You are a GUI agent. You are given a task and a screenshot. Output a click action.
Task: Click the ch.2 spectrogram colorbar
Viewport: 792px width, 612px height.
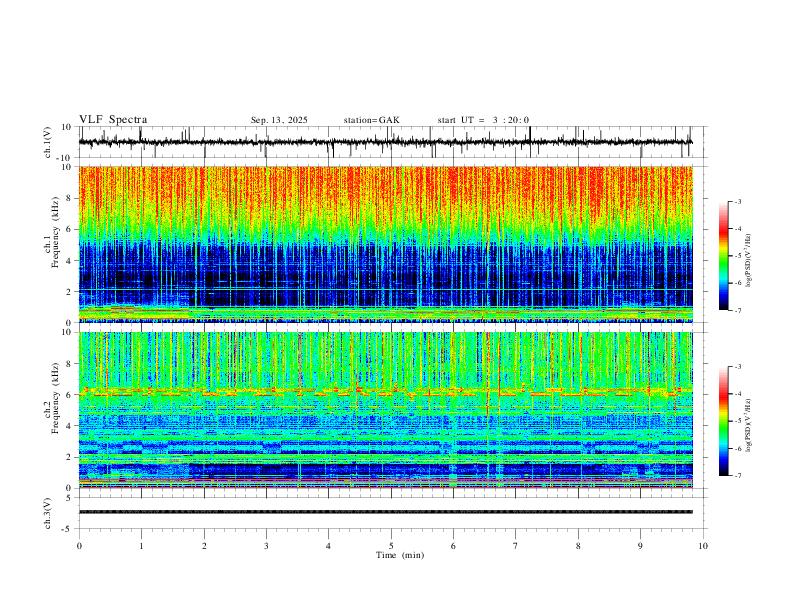click(723, 421)
